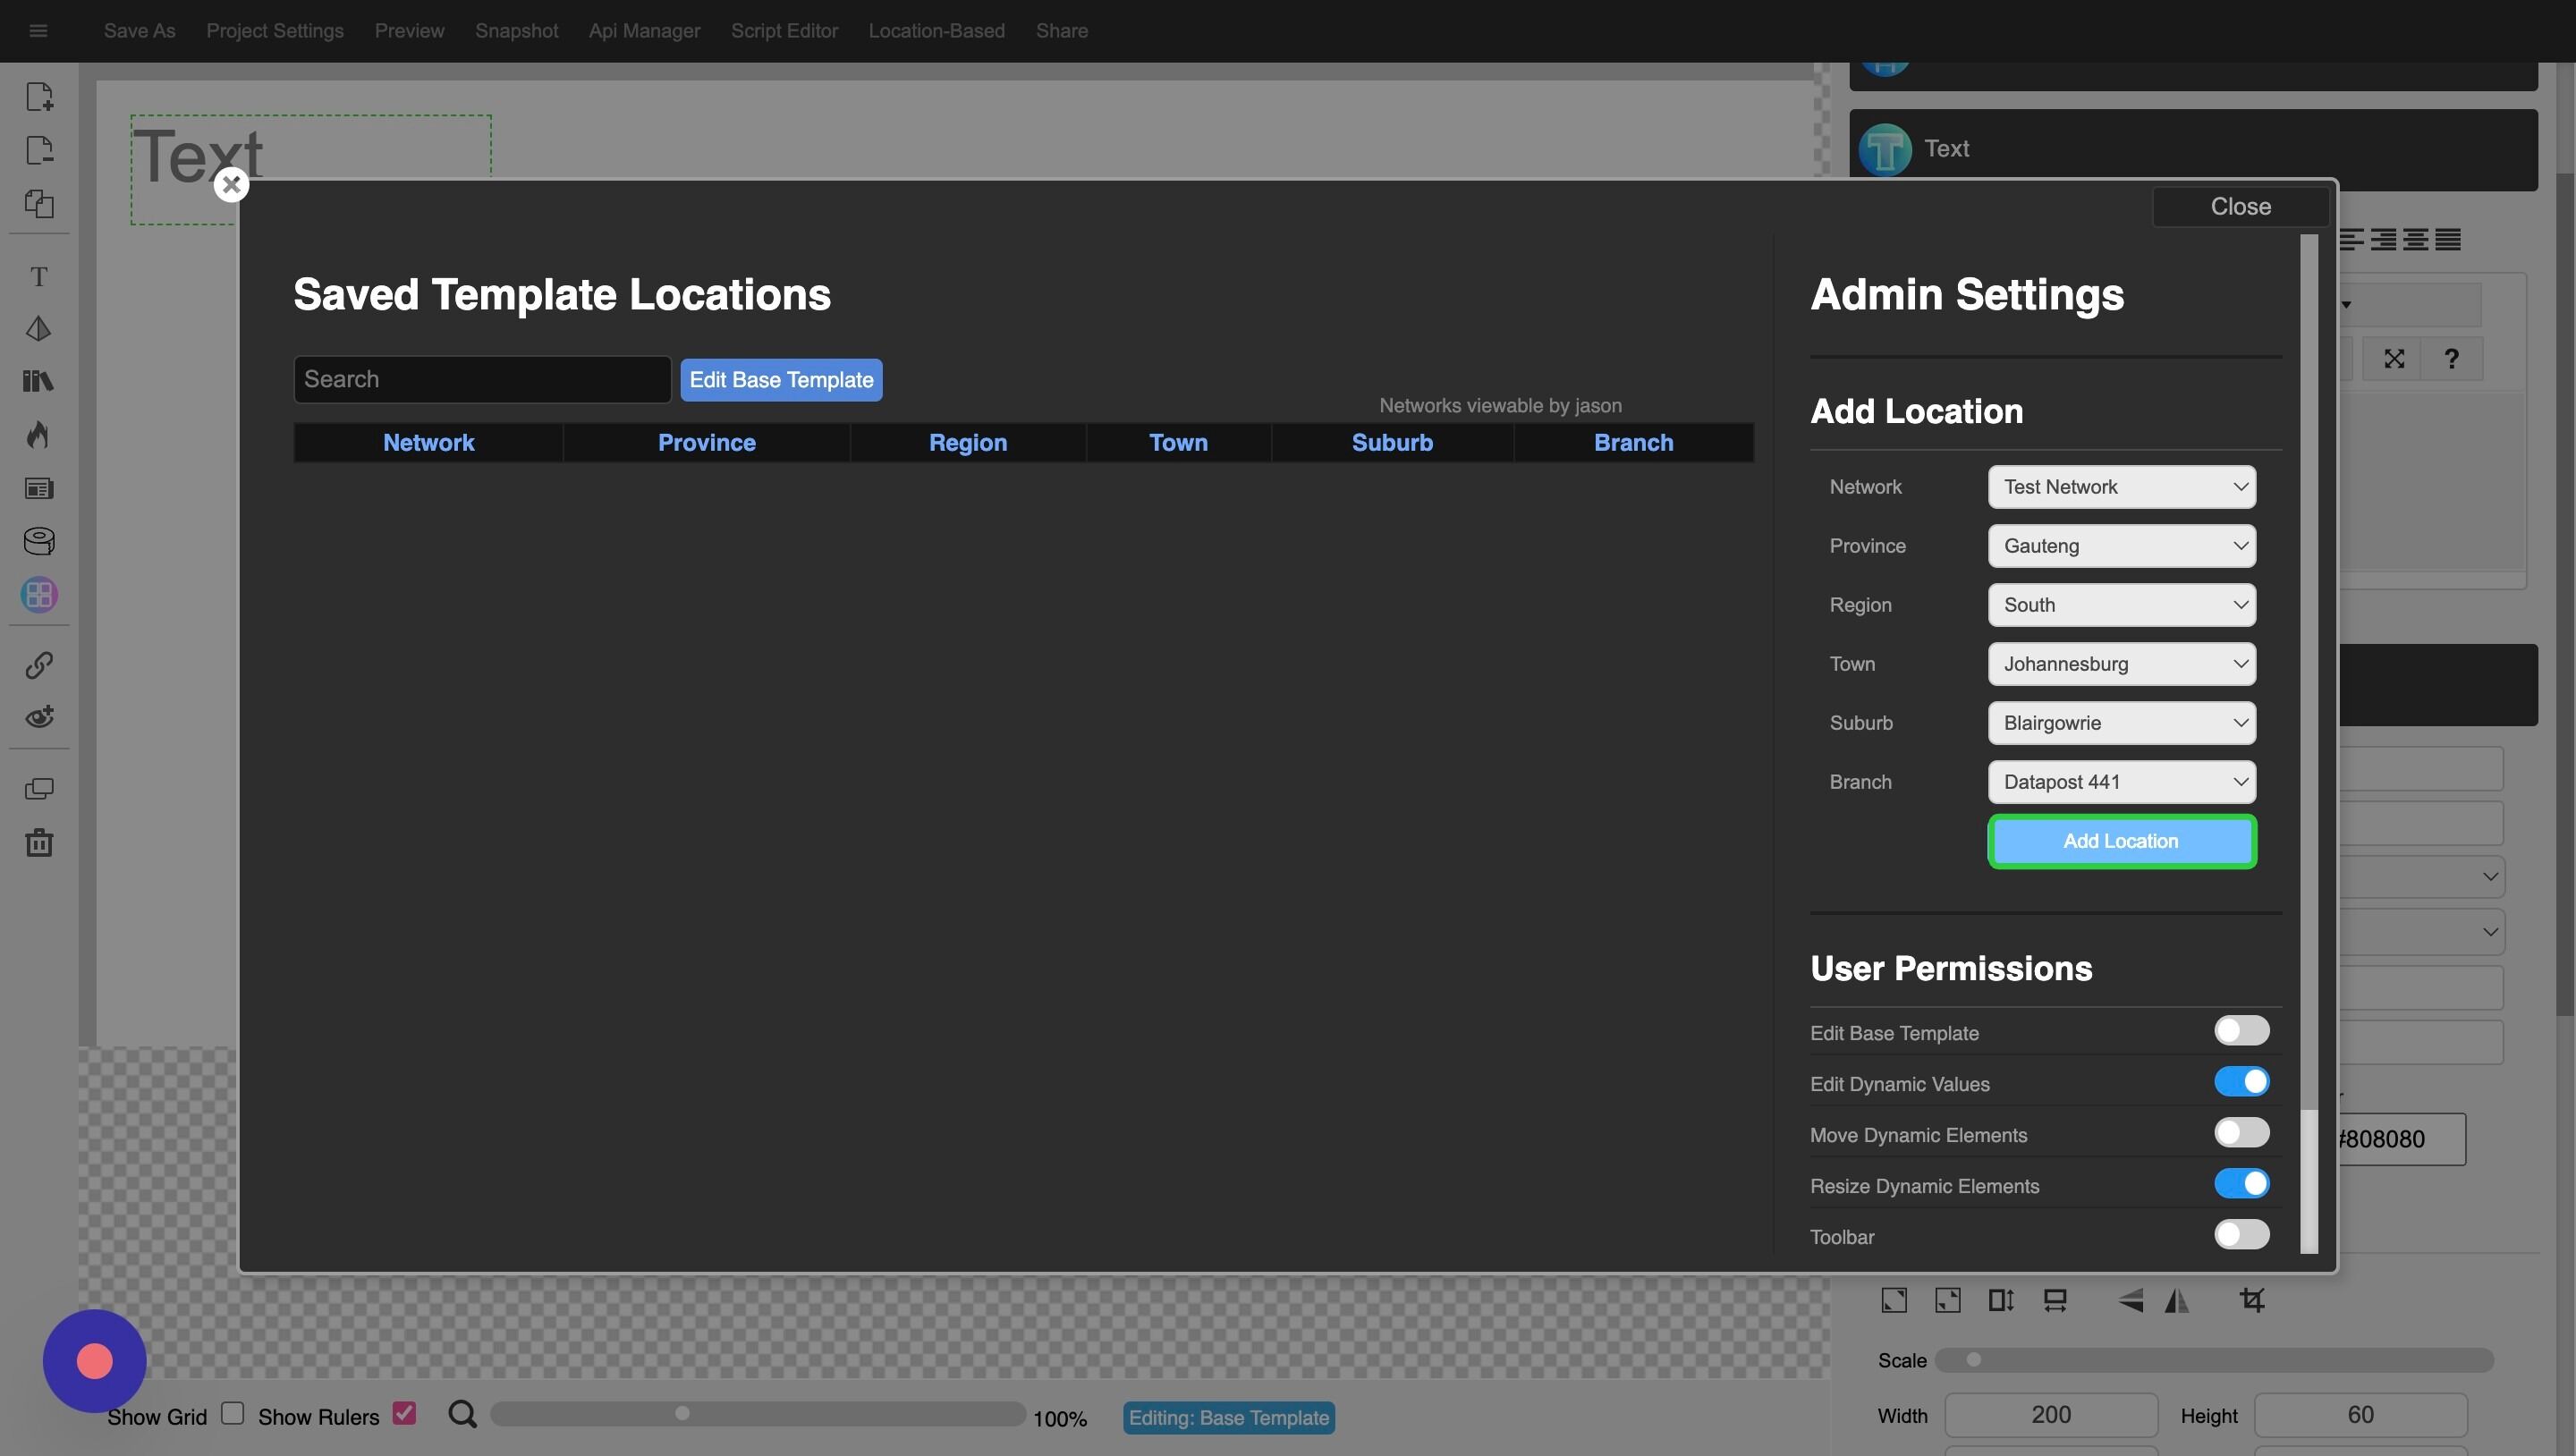This screenshot has height=1456, width=2576.
Task: Open Api Manager menu item
Action: (x=644, y=31)
